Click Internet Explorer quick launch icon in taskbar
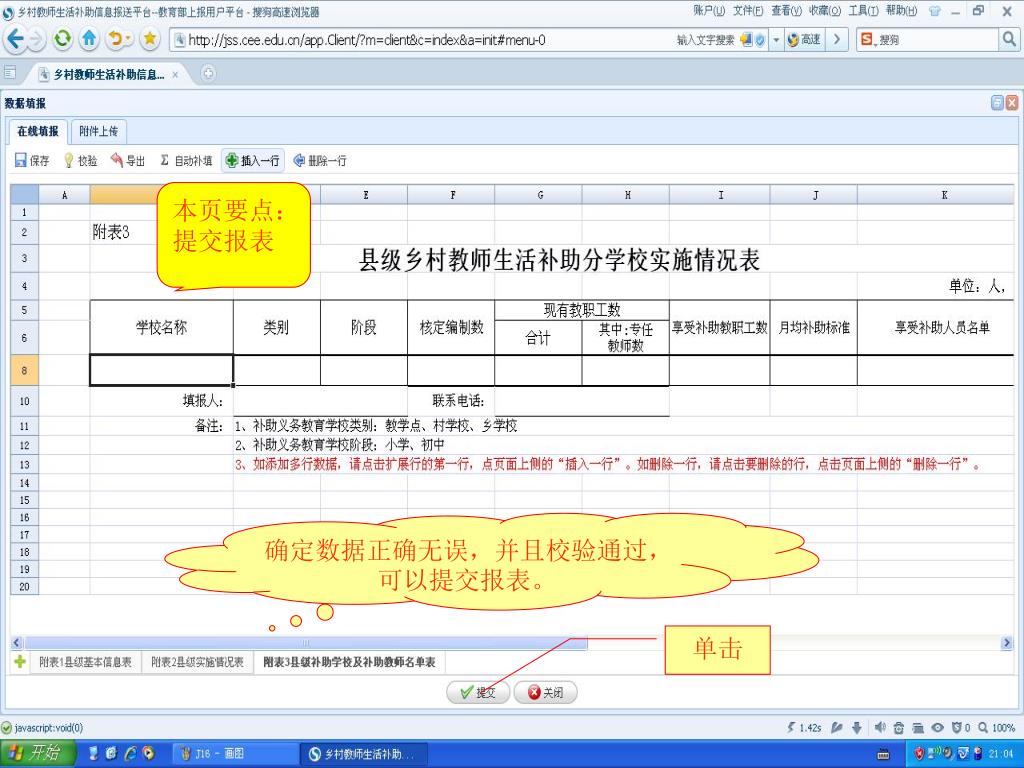This screenshot has width=1024, height=768. (x=131, y=753)
